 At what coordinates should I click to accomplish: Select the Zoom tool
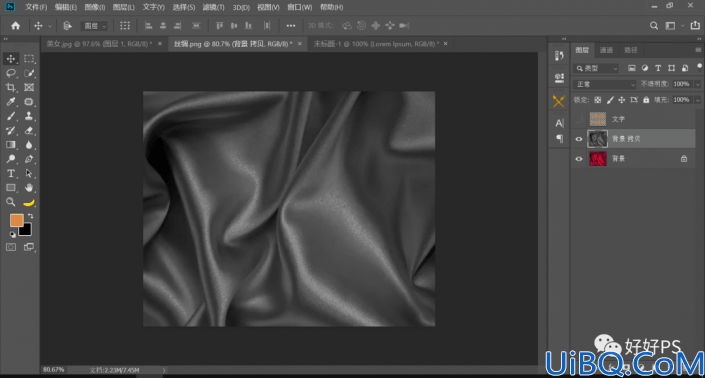[11, 202]
